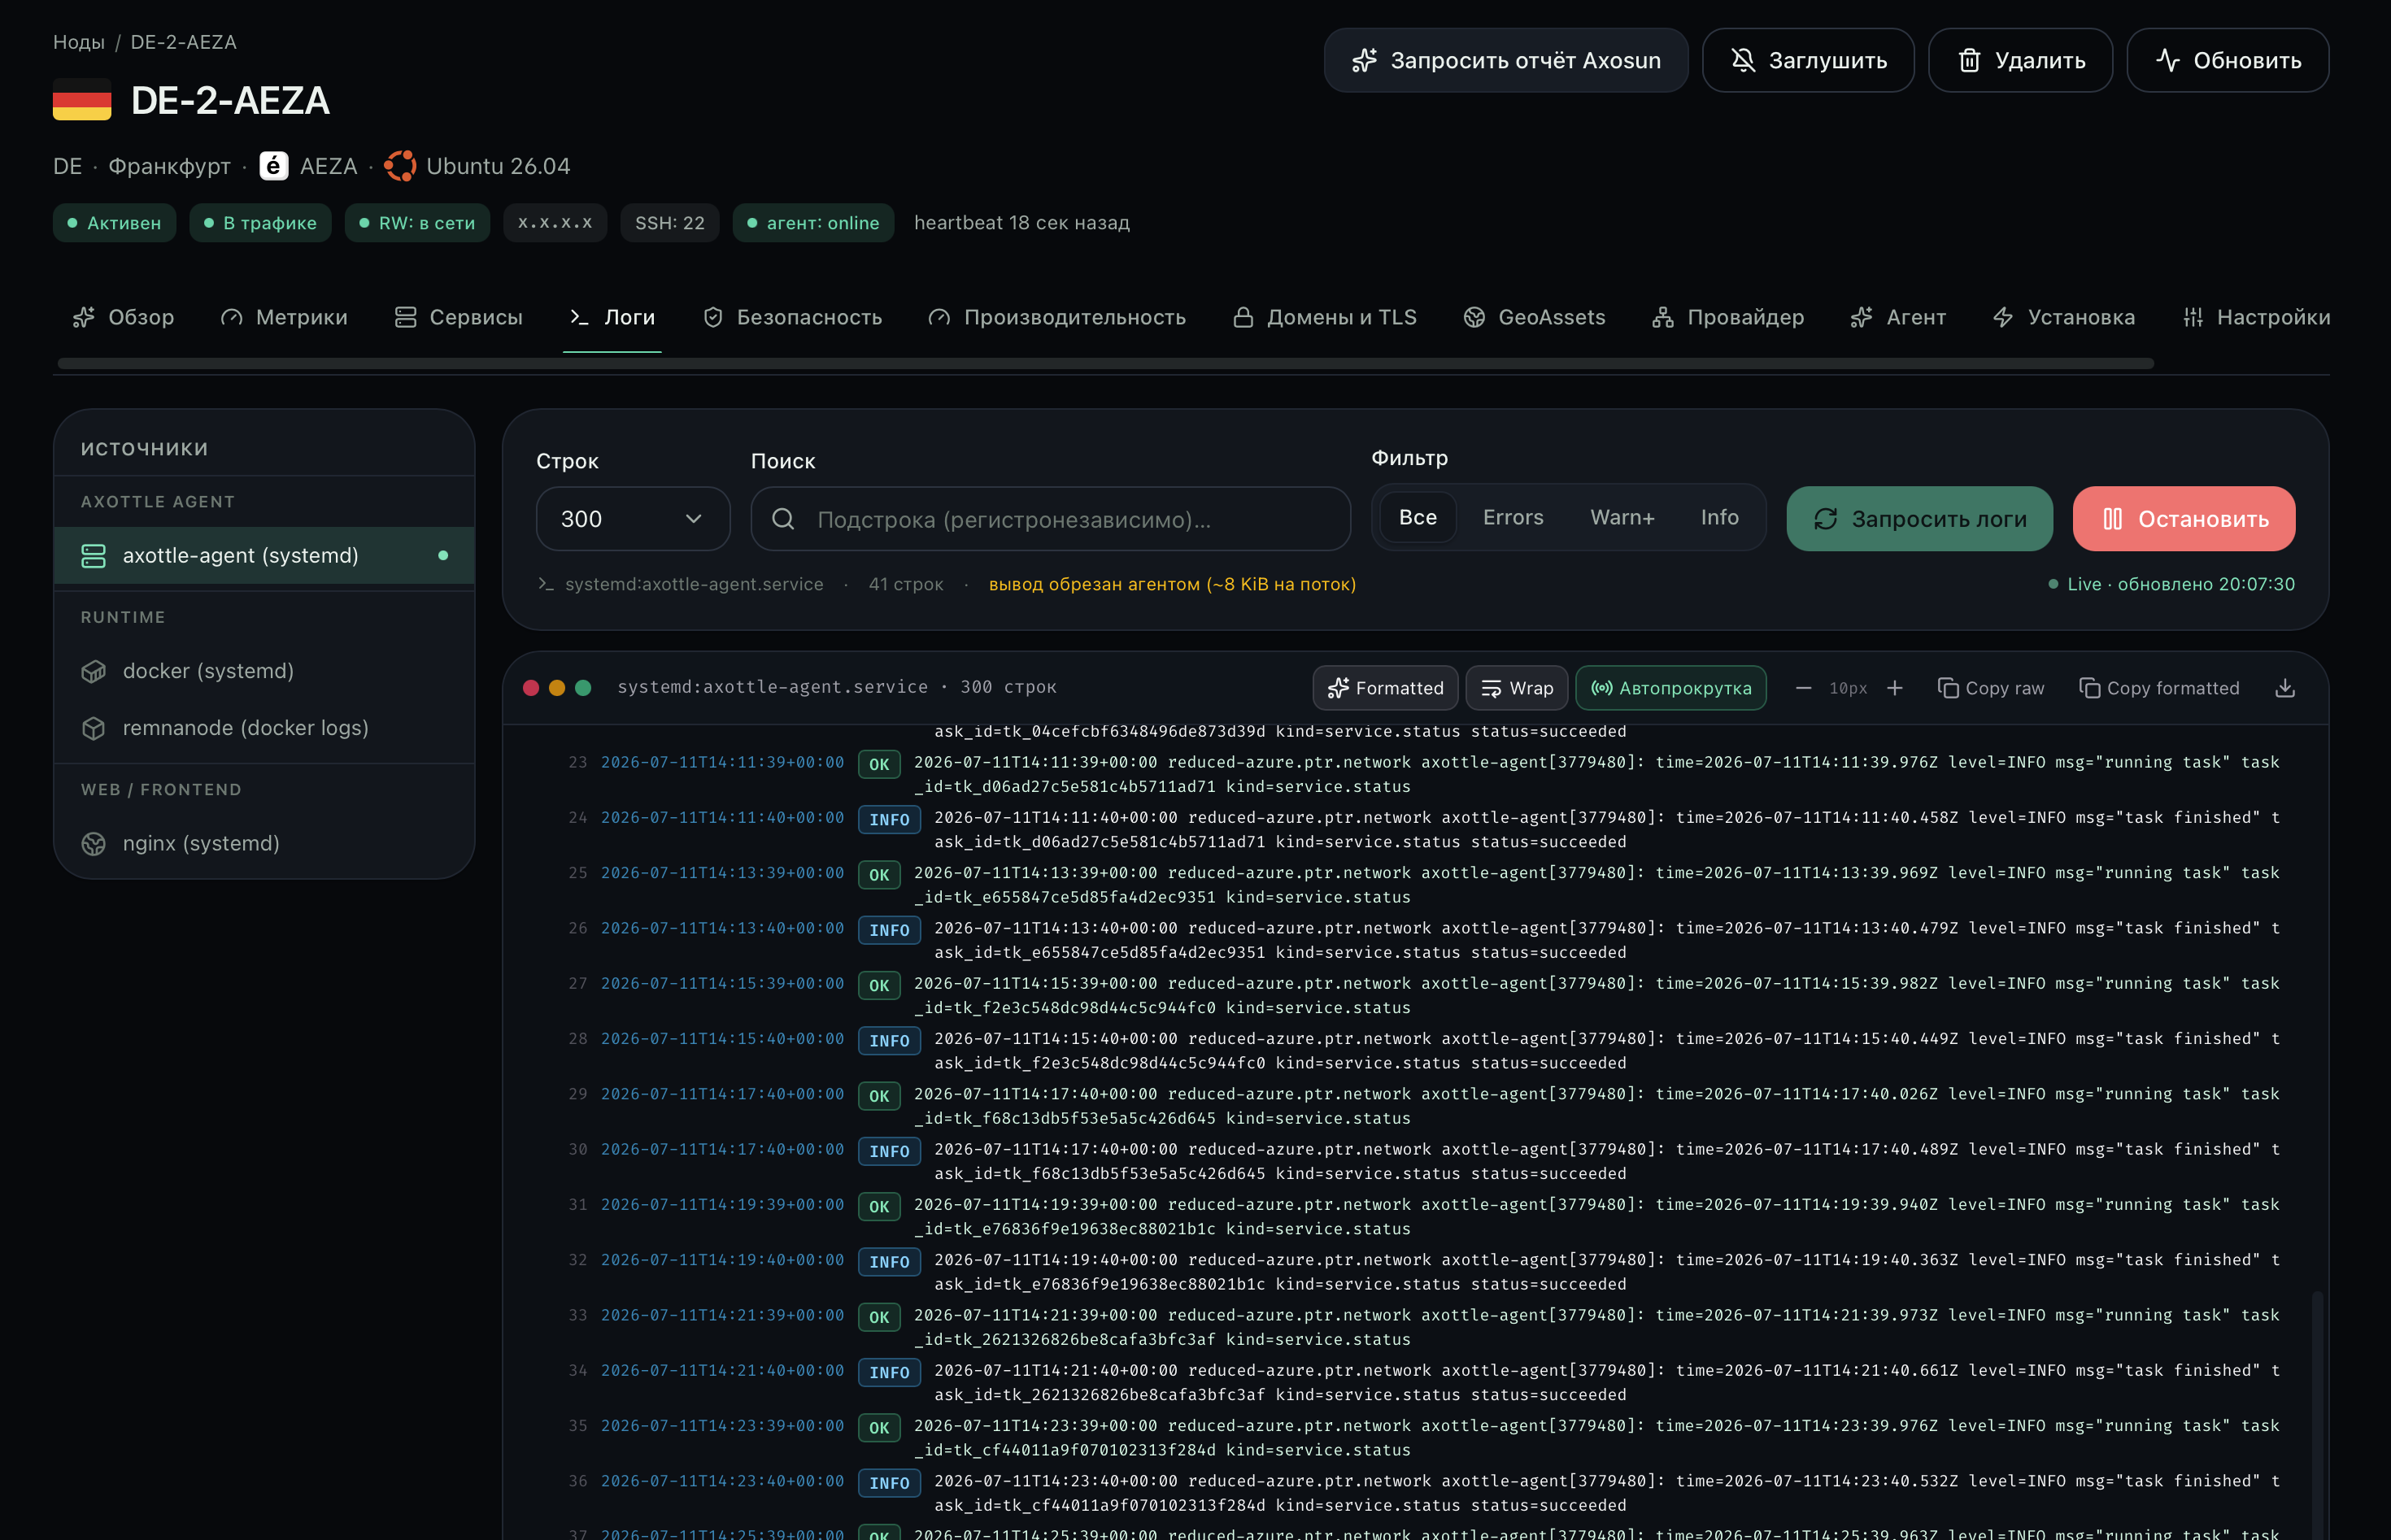Toggle Formatted log view
This screenshot has width=2391, height=1540.
coord(1385,688)
